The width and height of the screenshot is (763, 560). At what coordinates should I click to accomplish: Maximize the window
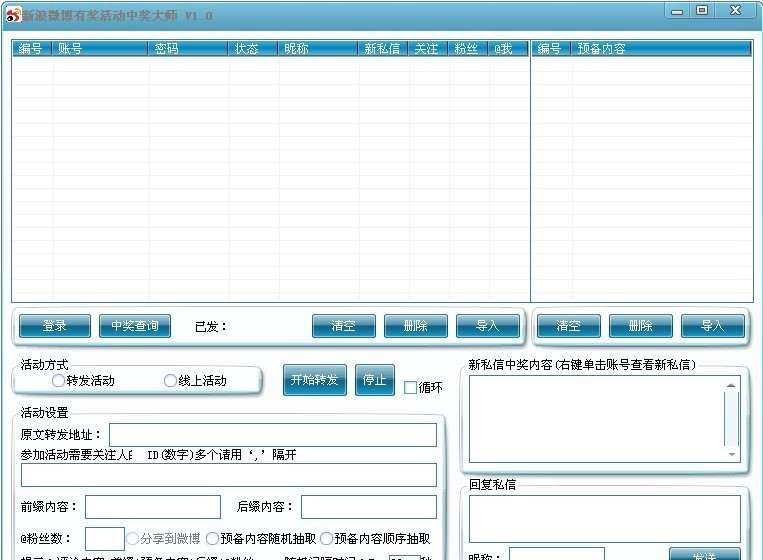(702, 11)
